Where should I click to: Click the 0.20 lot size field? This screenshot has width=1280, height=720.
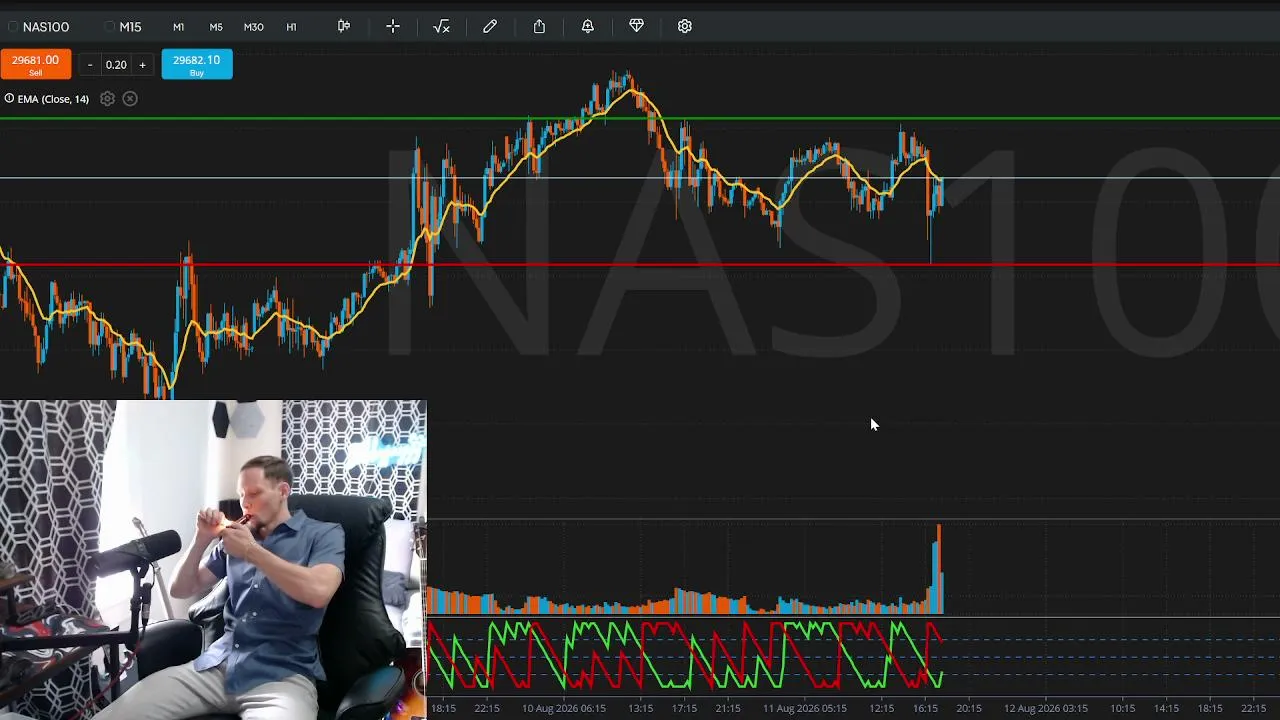116,65
